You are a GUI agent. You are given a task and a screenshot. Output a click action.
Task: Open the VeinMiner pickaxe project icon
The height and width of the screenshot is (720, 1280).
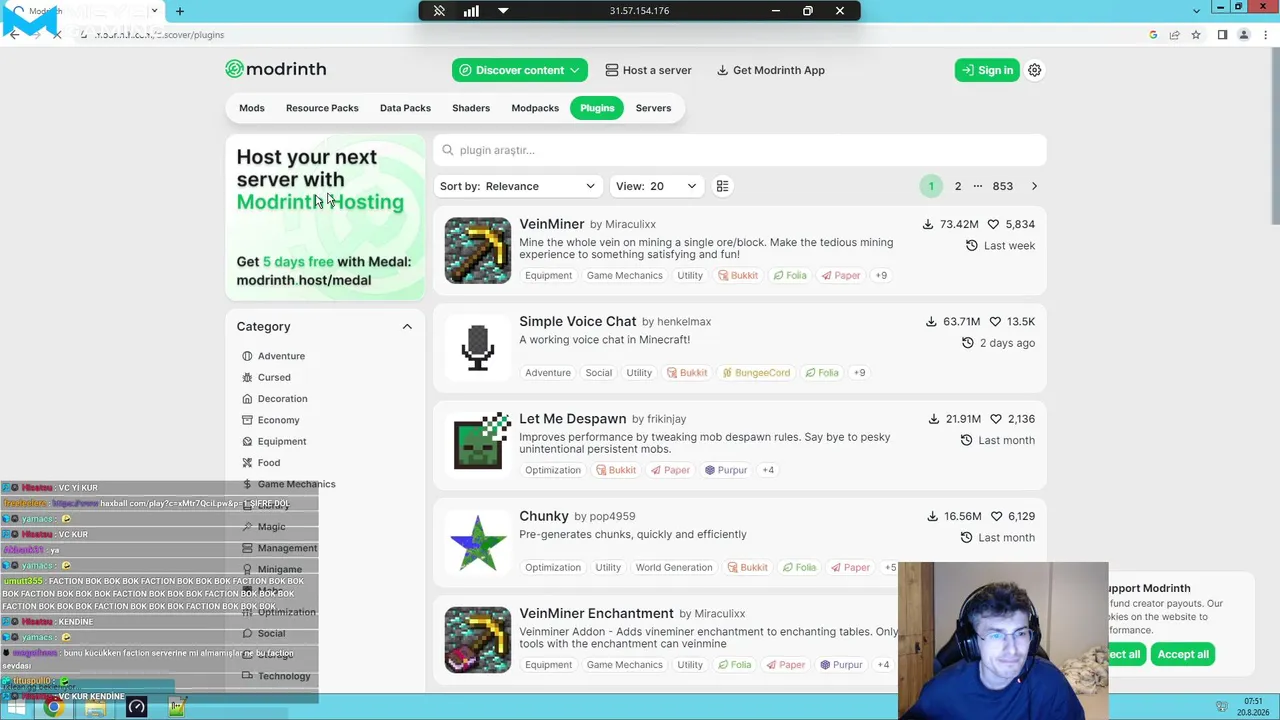click(477, 250)
